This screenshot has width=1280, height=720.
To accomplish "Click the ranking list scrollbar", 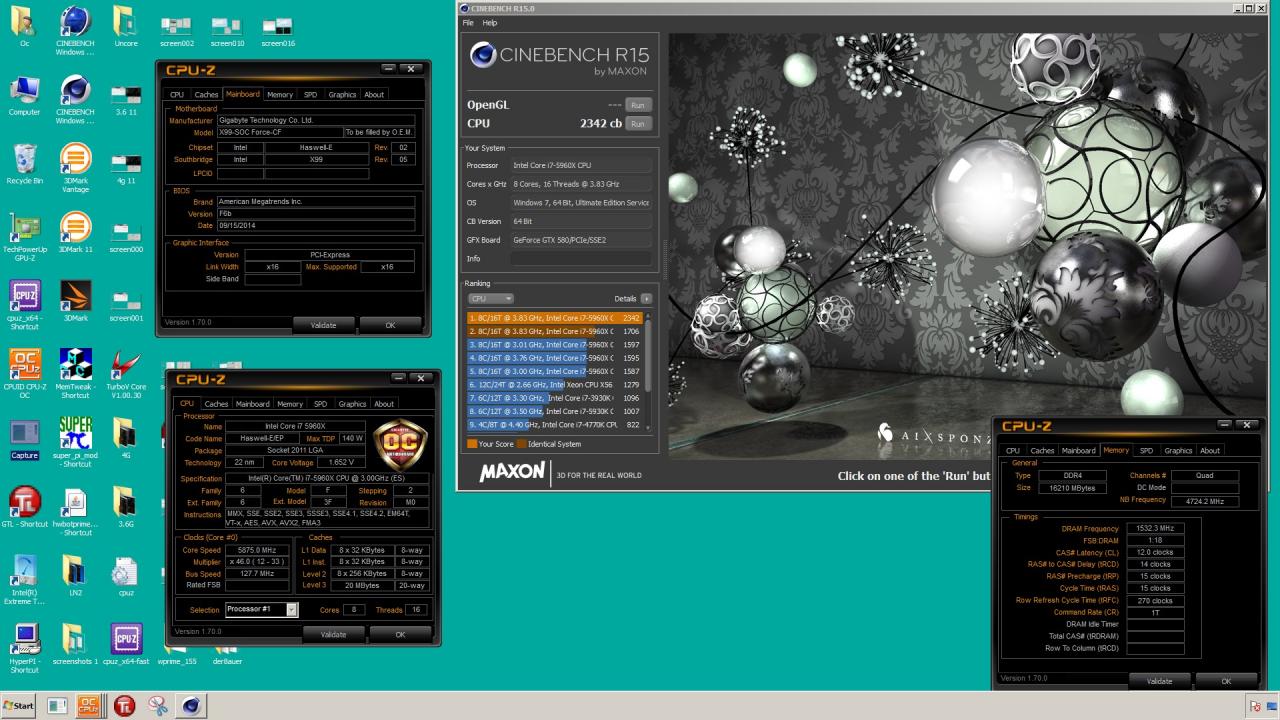I will pos(648,371).
